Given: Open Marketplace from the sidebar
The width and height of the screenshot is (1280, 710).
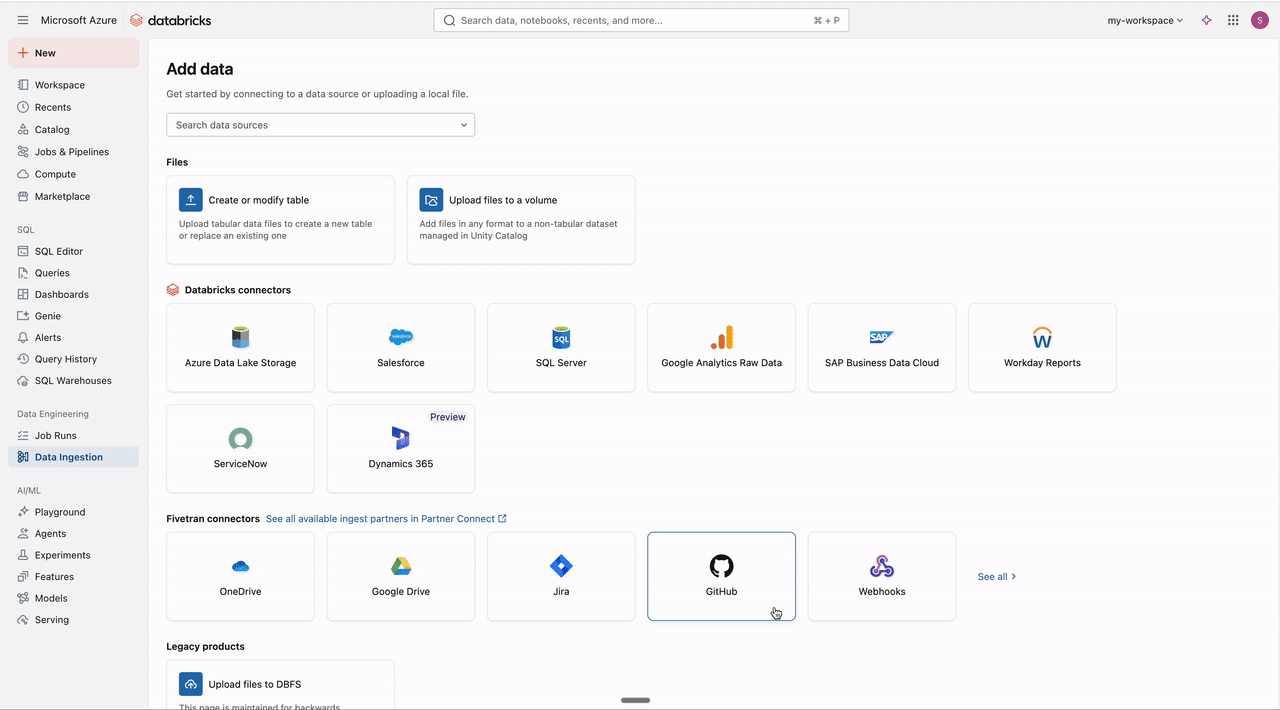Looking at the screenshot, I should click(x=62, y=196).
